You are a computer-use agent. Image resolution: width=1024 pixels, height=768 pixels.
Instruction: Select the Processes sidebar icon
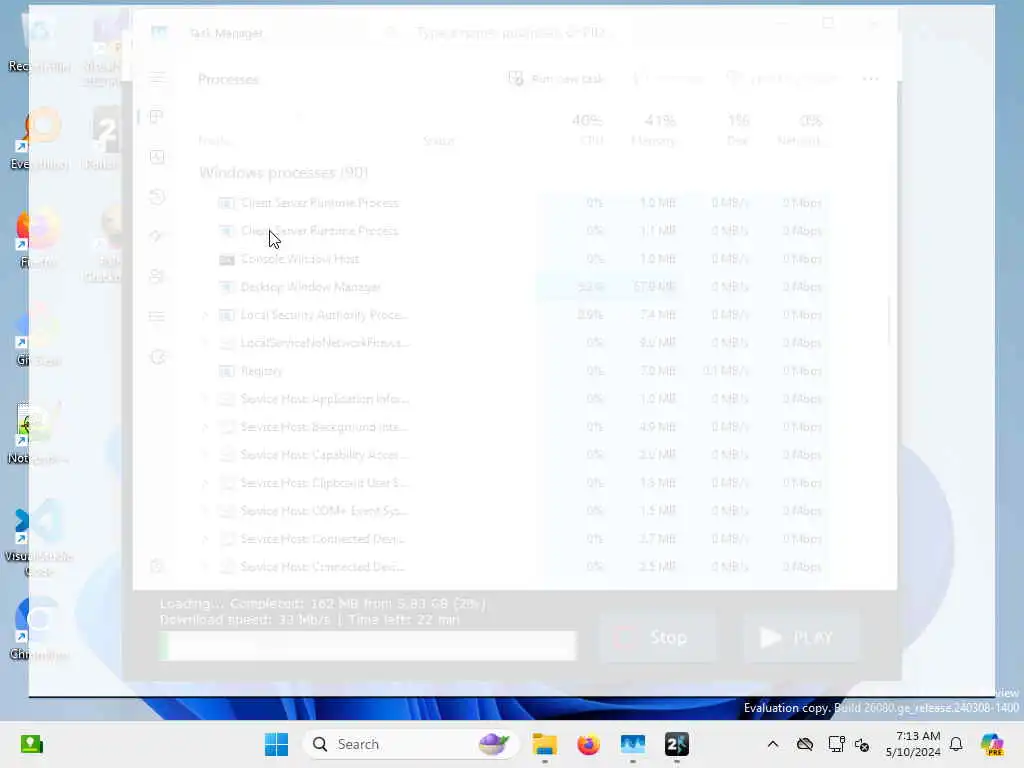coord(157,117)
